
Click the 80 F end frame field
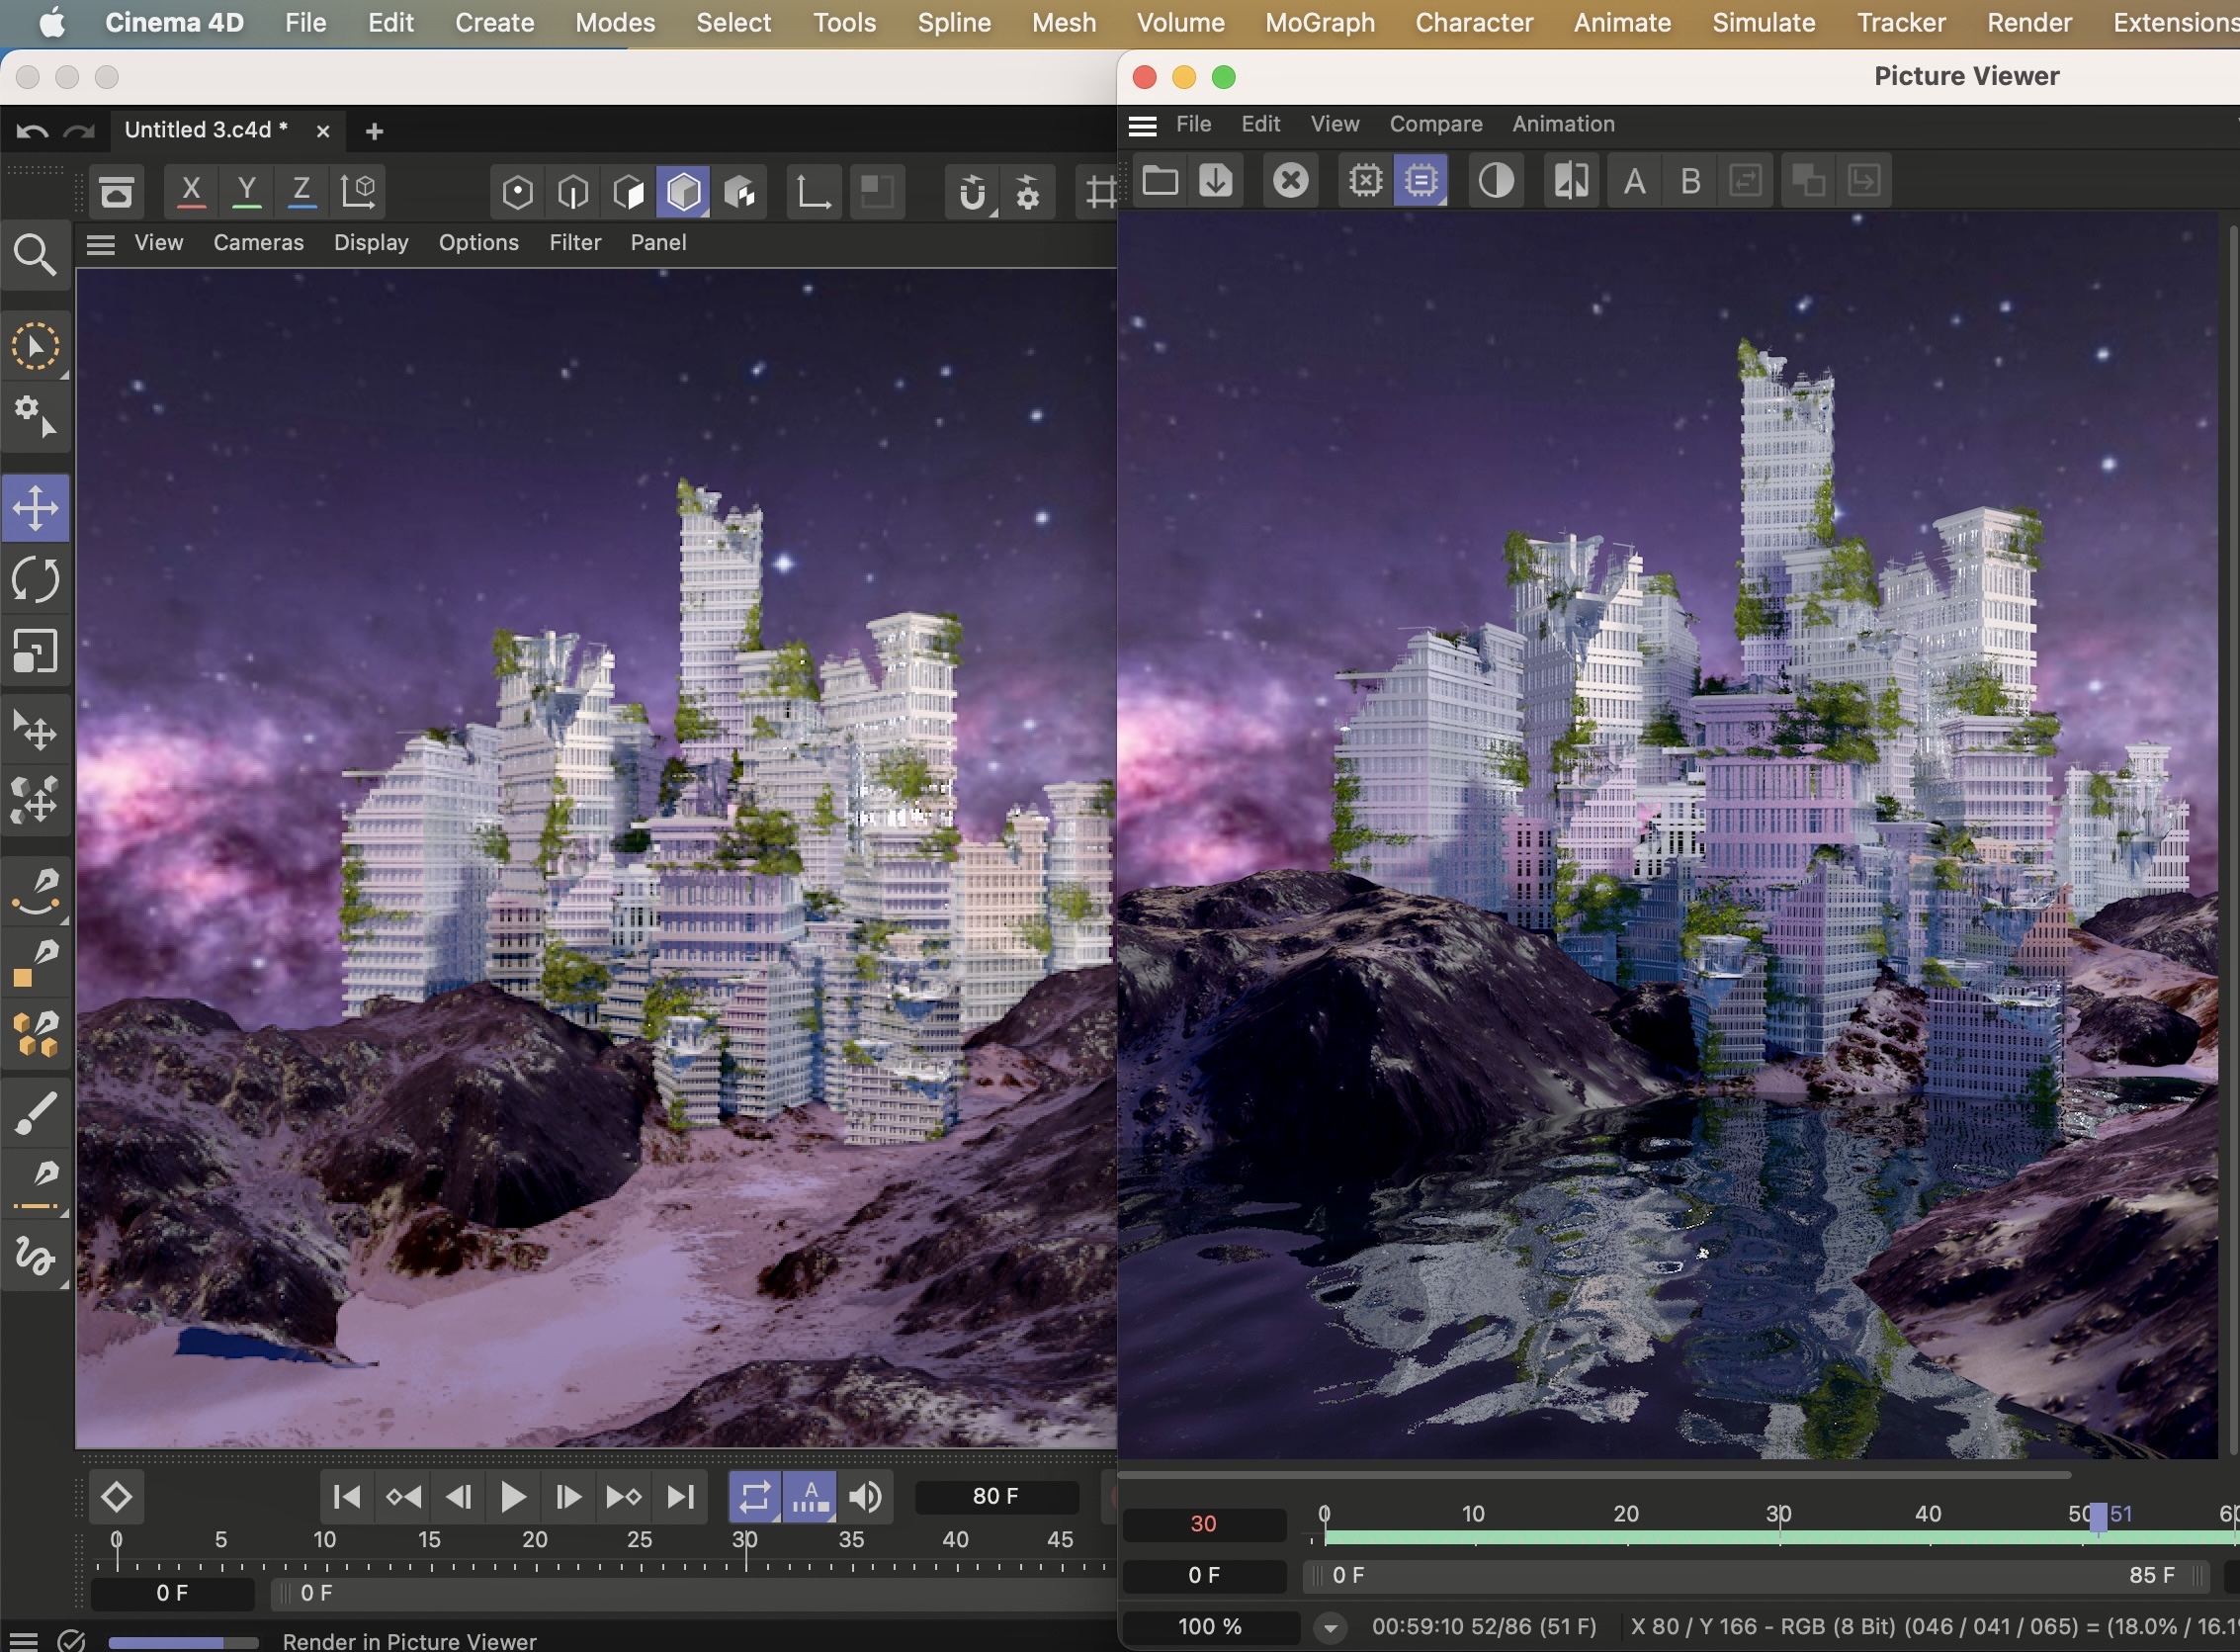click(995, 1496)
